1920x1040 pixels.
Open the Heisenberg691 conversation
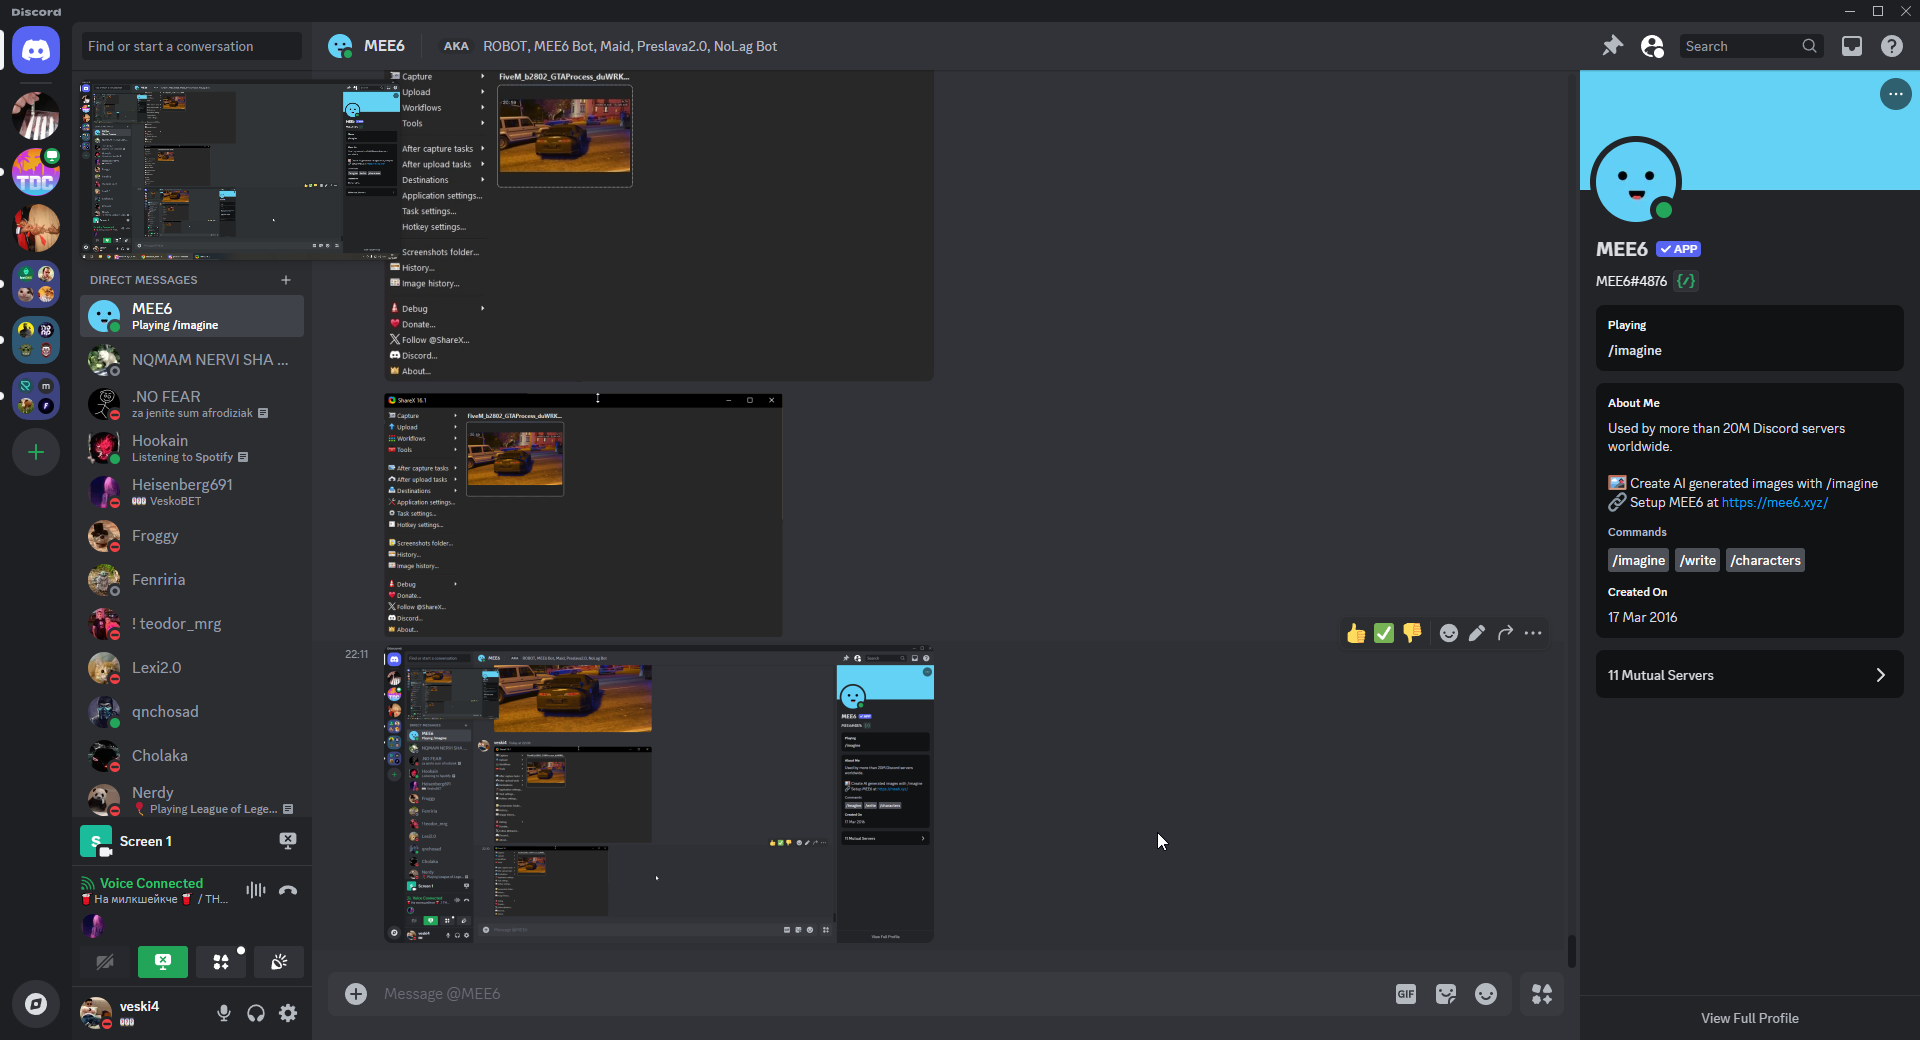pos(192,492)
